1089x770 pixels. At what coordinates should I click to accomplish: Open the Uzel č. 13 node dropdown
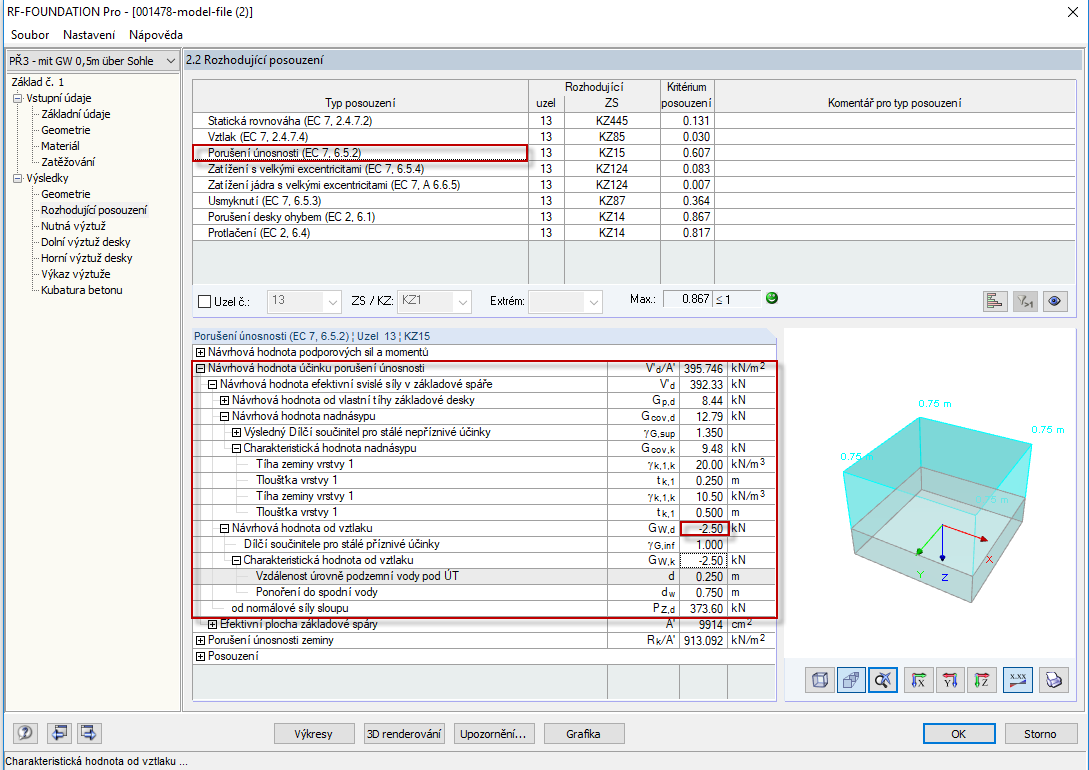click(x=304, y=301)
